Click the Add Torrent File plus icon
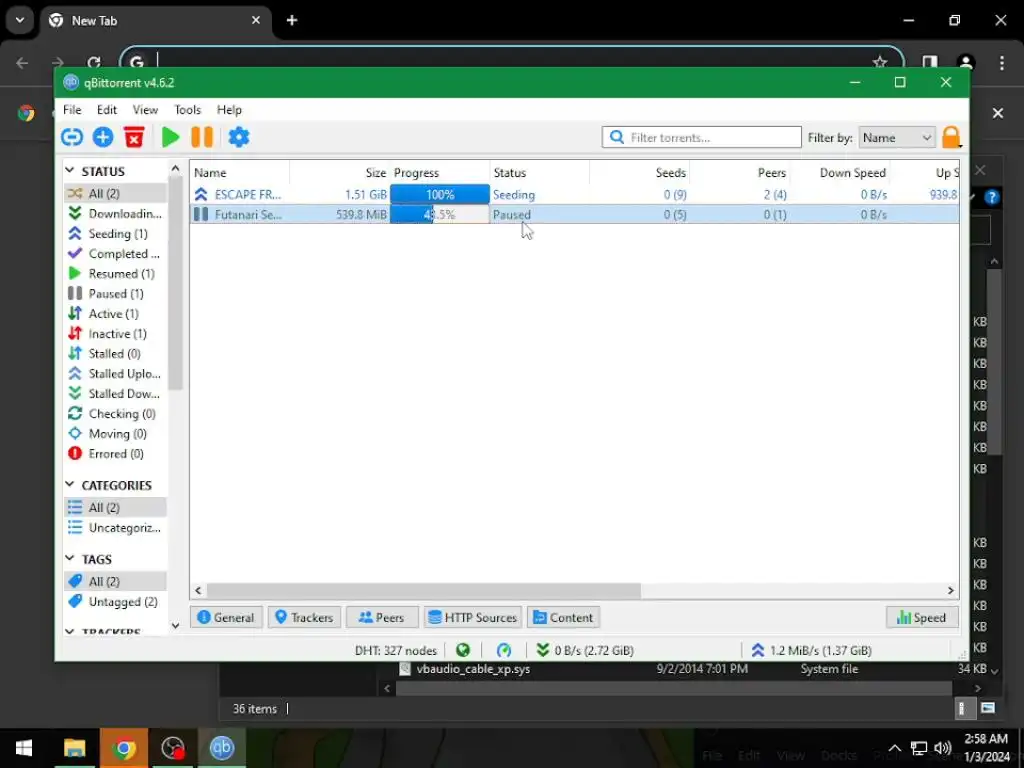 [103, 137]
